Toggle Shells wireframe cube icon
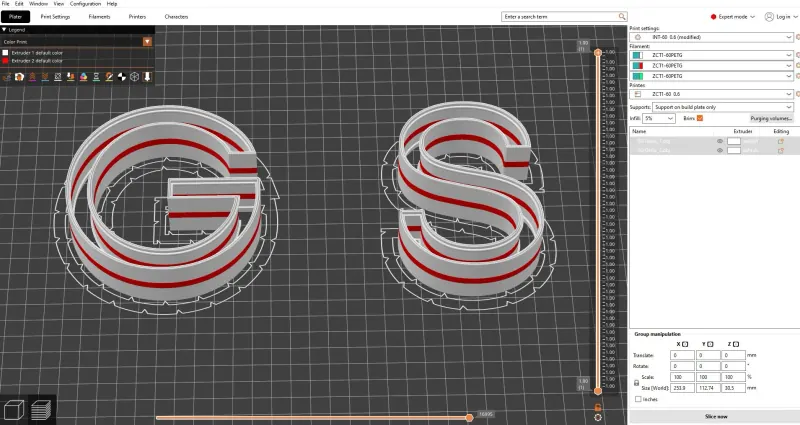The width and height of the screenshot is (800, 425). (x=134, y=77)
